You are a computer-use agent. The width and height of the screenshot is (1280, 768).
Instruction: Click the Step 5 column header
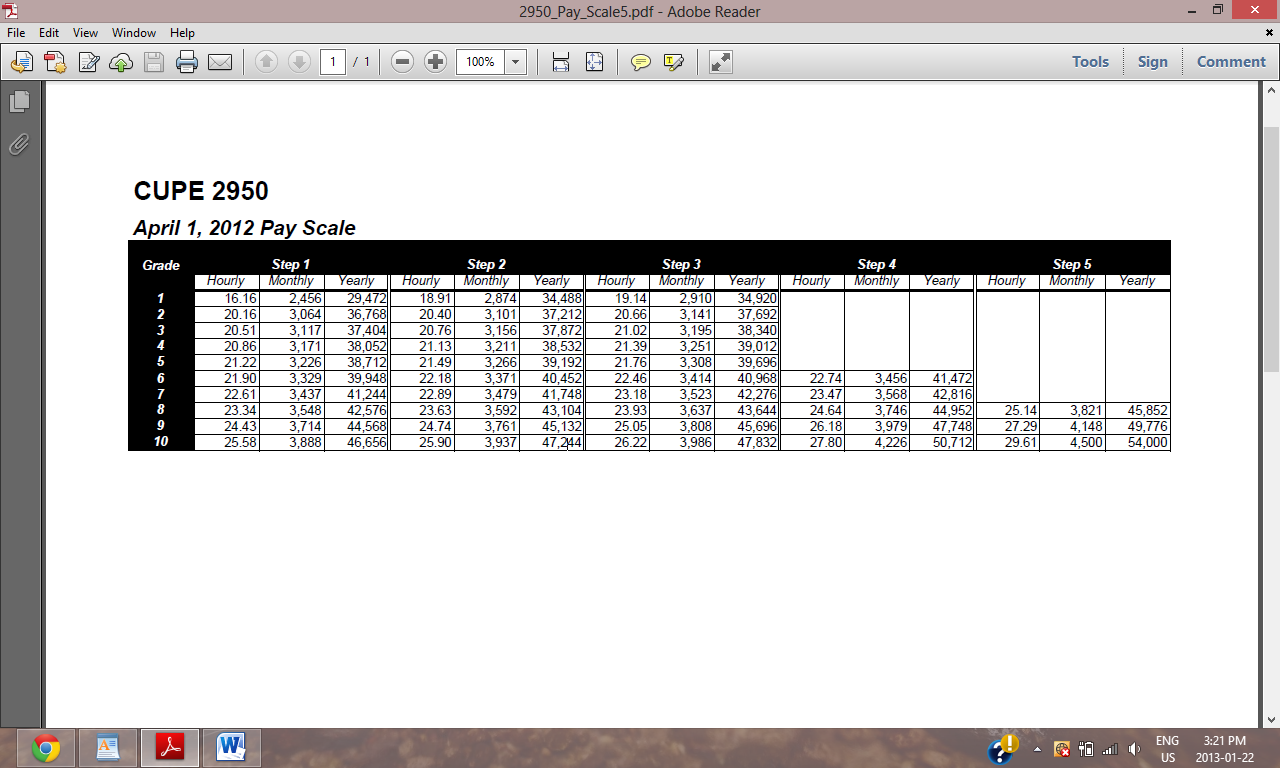coord(1072,264)
